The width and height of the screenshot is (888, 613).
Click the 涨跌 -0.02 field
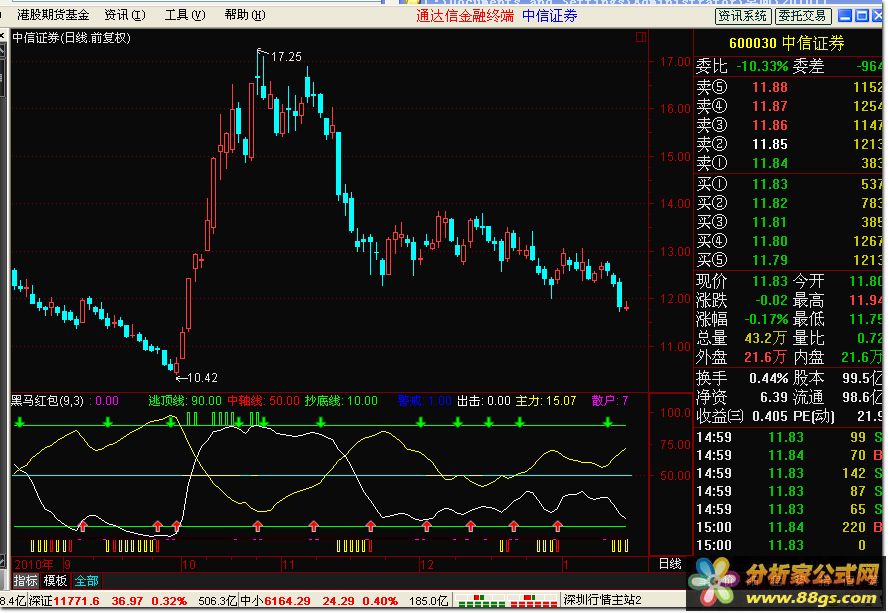(x=741, y=300)
